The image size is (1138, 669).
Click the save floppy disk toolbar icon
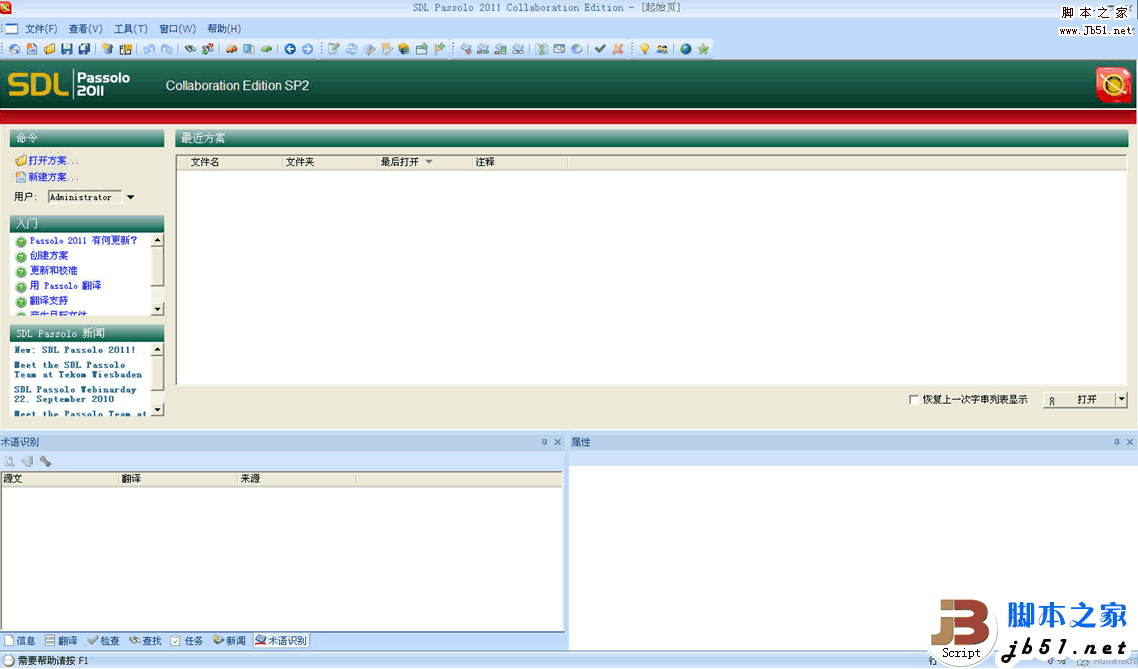coord(66,49)
